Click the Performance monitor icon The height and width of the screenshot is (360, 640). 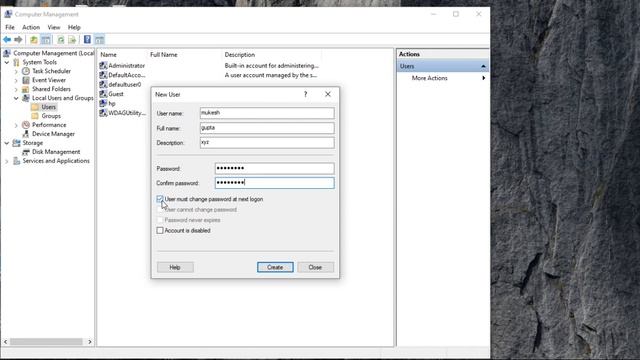[x=26, y=125]
